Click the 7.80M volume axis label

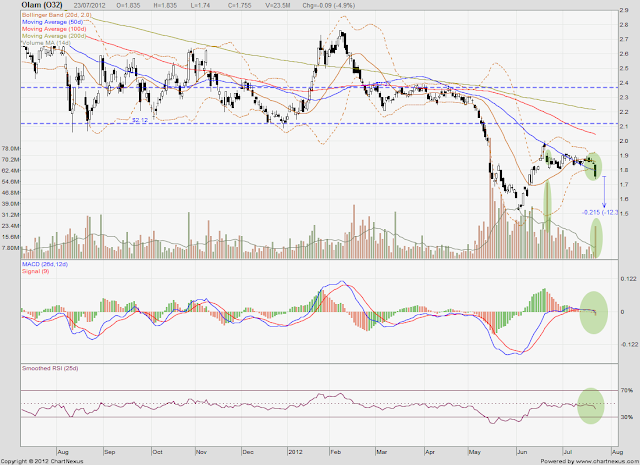[11, 248]
